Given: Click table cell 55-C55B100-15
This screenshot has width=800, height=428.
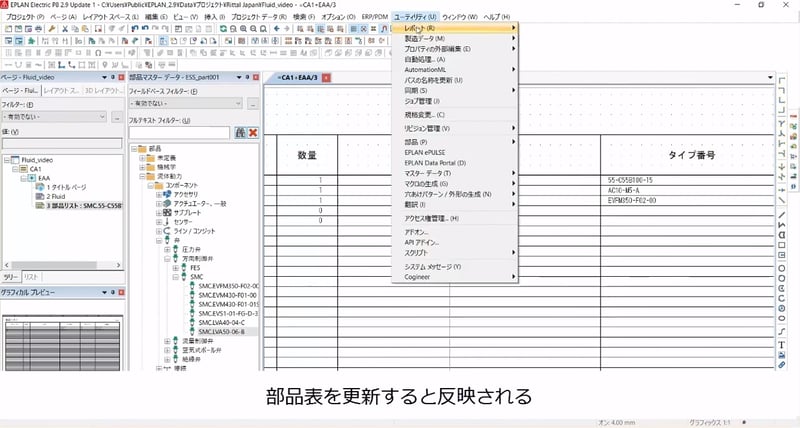Looking at the screenshot, I should point(630,180).
